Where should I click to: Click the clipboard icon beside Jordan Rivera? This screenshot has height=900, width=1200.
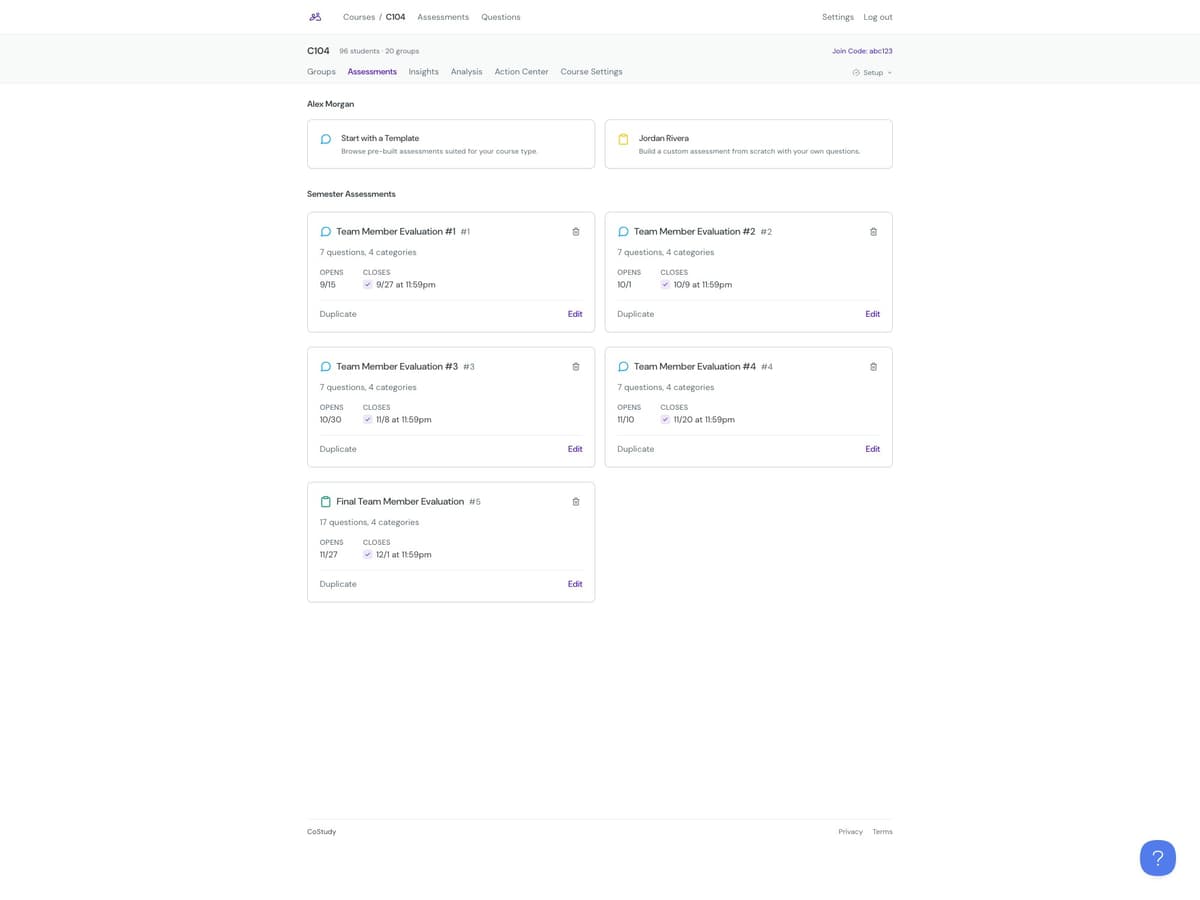623,139
